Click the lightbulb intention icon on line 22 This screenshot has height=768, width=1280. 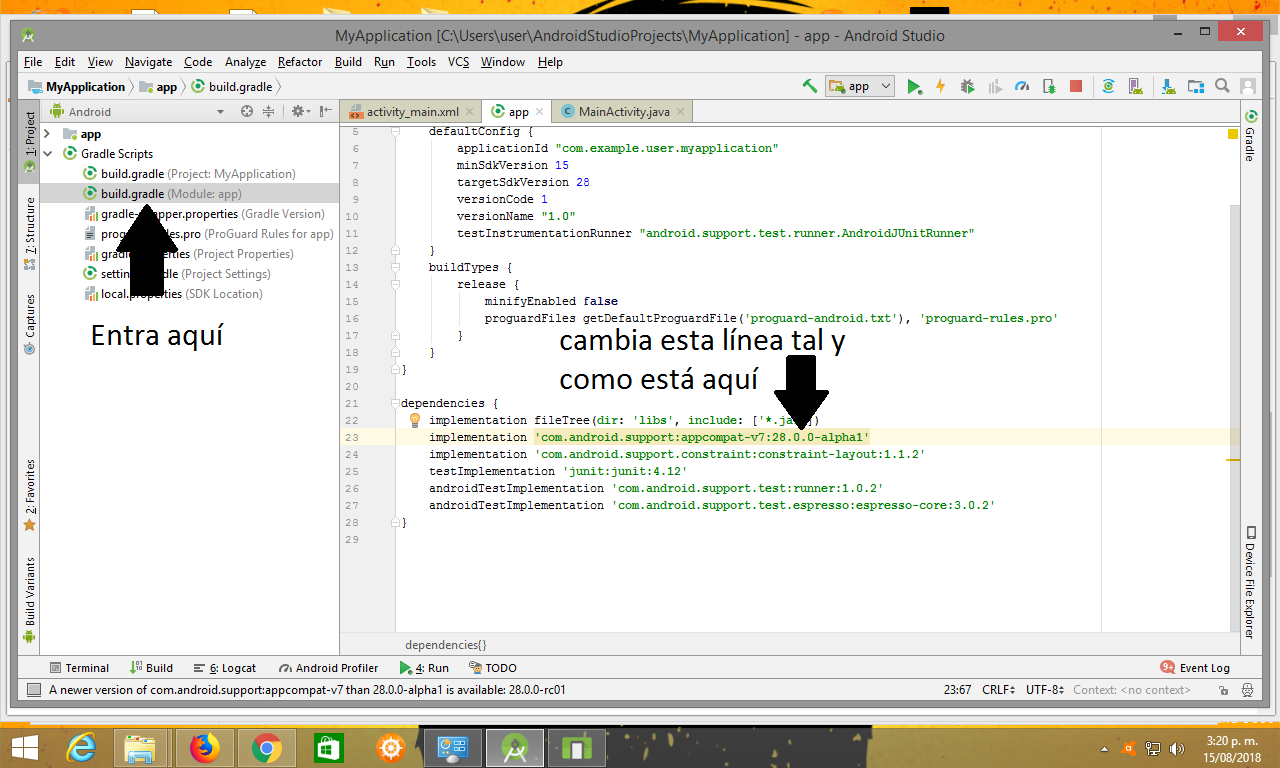coord(415,421)
